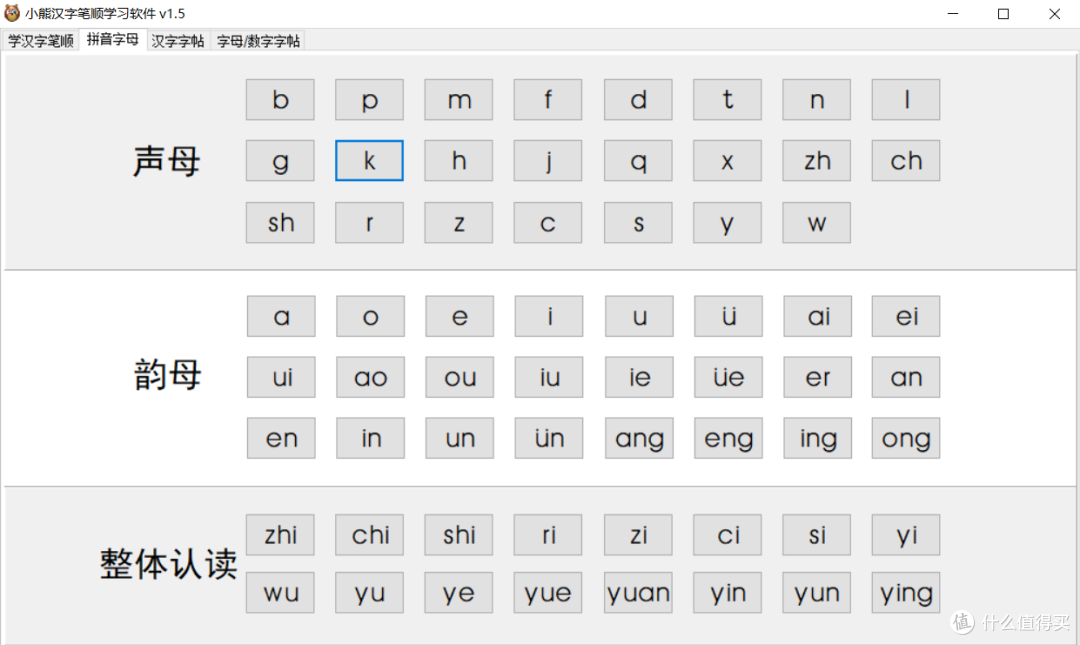This screenshot has height=645, width=1080.
Task: Click the final 'ang' button
Action: [x=639, y=438]
